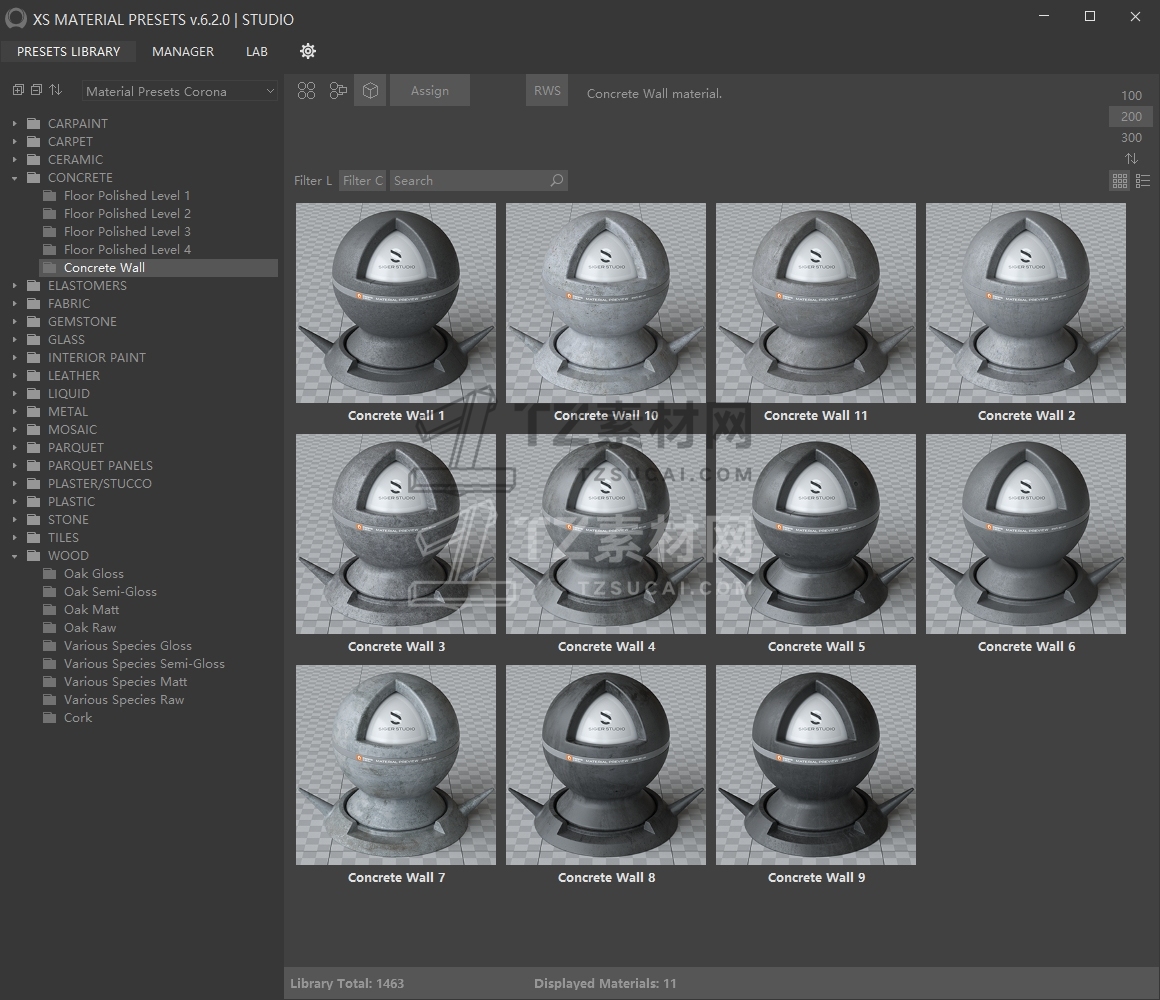Image resolution: width=1160 pixels, height=1000 pixels.
Task: Click the sort arrows above the category tree
Action: [x=56, y=90]
